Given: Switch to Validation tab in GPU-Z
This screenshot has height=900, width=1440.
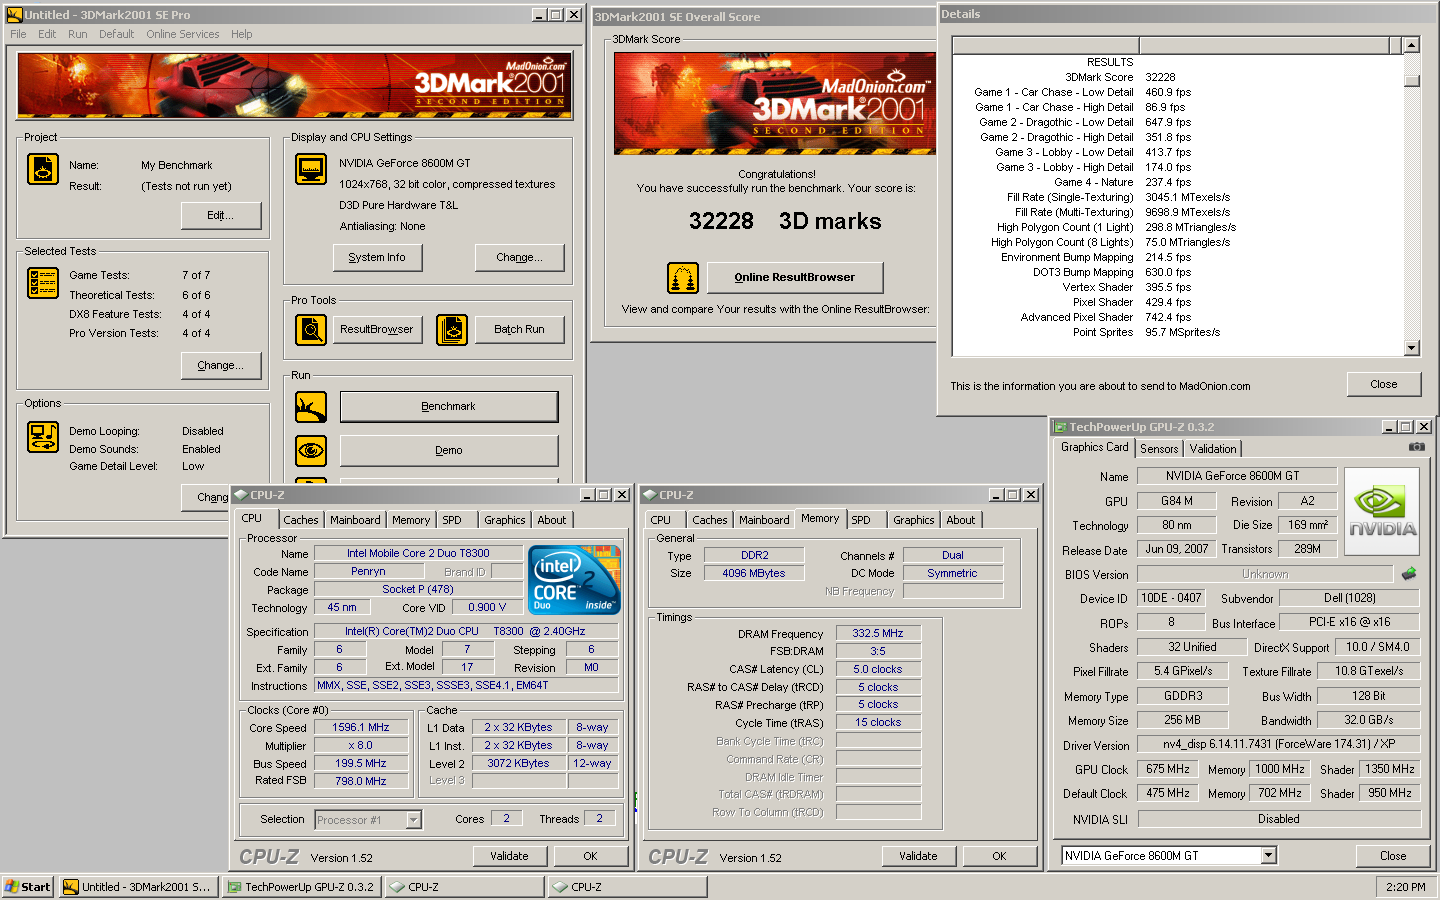Looking at the screenshot, I should point(1213,449).
